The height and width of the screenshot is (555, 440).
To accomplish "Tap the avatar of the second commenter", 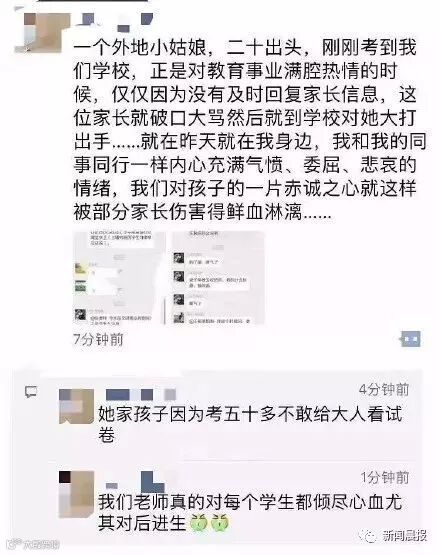I will pos(76,494).
